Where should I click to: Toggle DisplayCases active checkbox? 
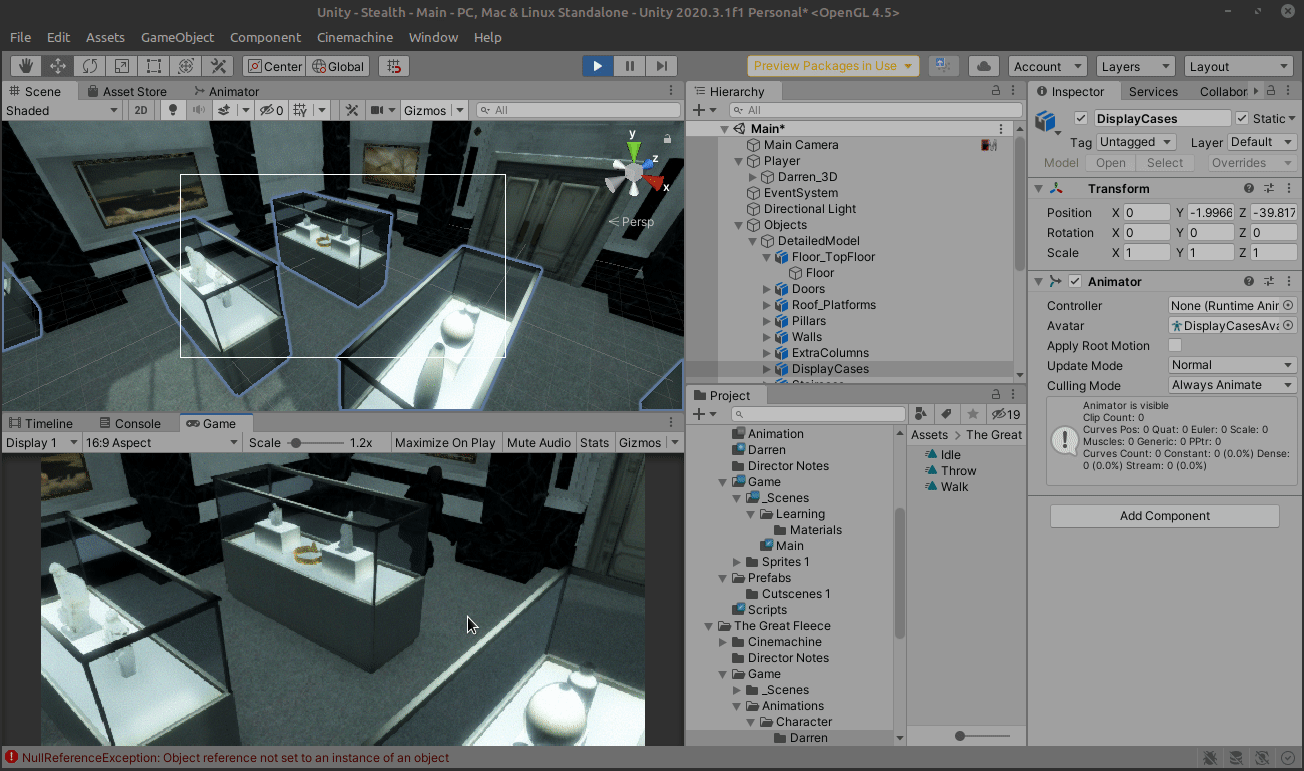tap(1080, 118)
